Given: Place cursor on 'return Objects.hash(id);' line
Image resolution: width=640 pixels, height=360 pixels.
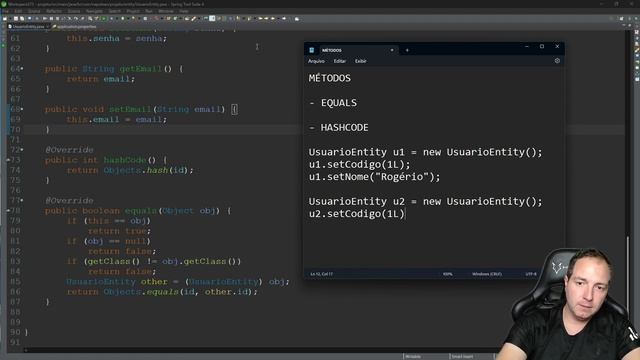Looking at the screenshot, I should pos(130,170).
